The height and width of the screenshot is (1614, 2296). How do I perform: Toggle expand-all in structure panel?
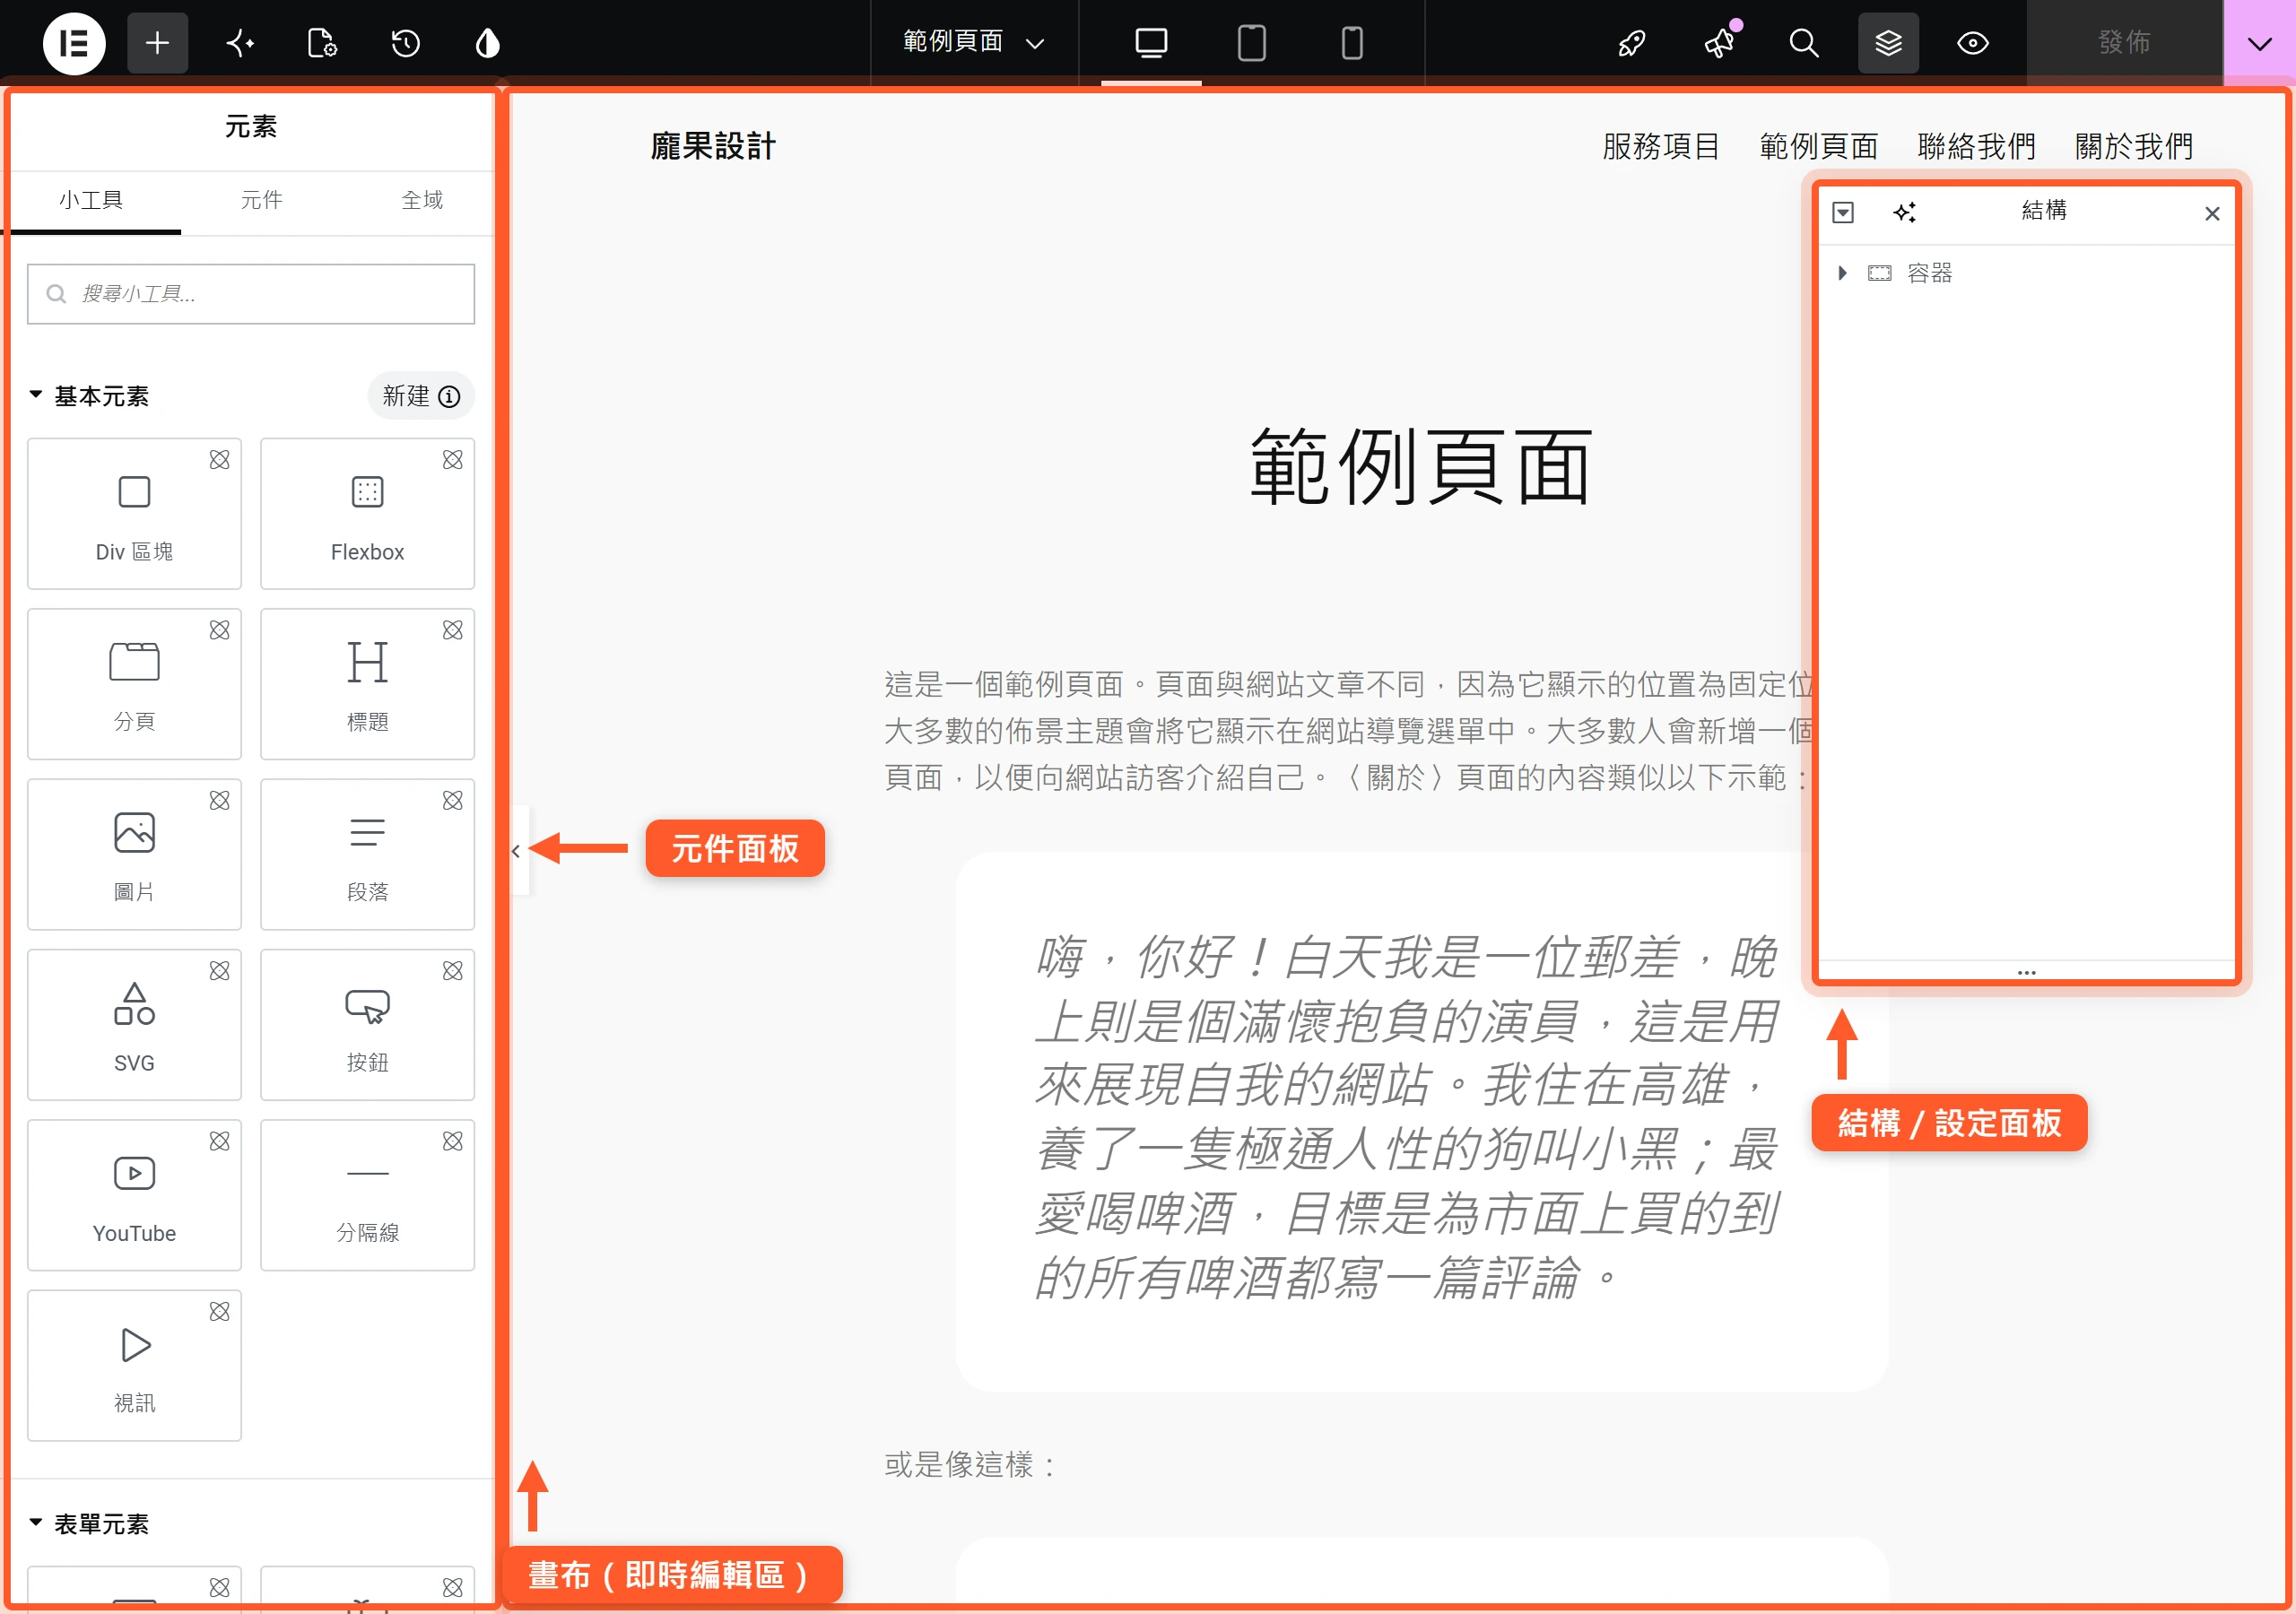point(1843,212)
